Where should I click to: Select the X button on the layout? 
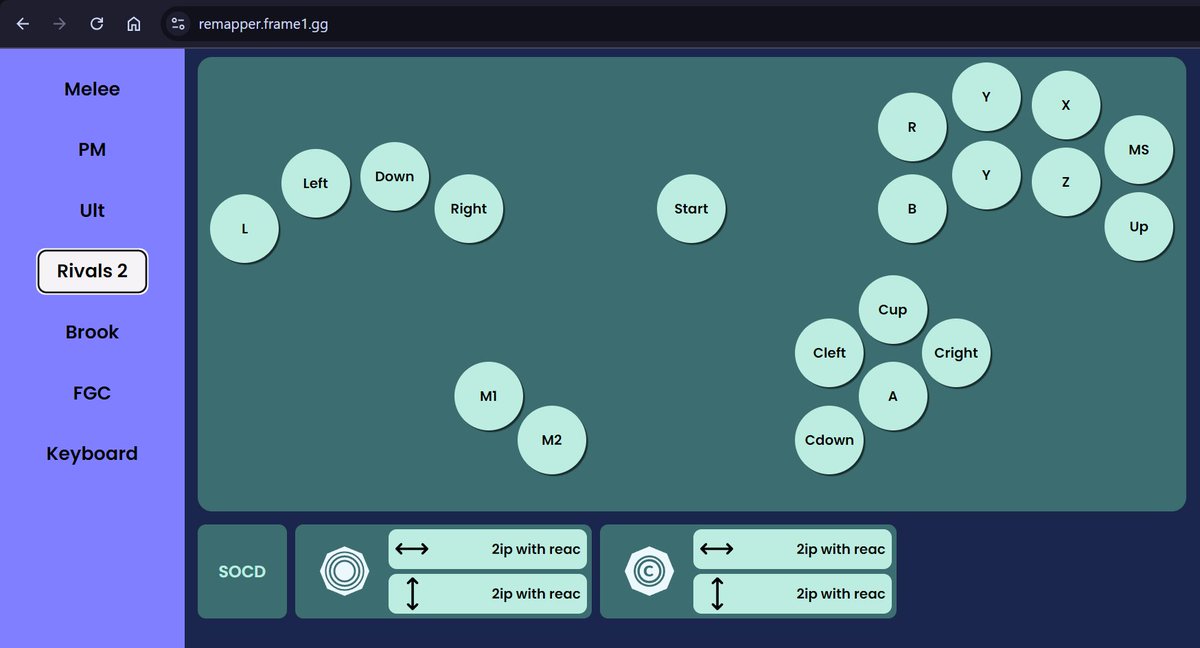[1065, 105]
